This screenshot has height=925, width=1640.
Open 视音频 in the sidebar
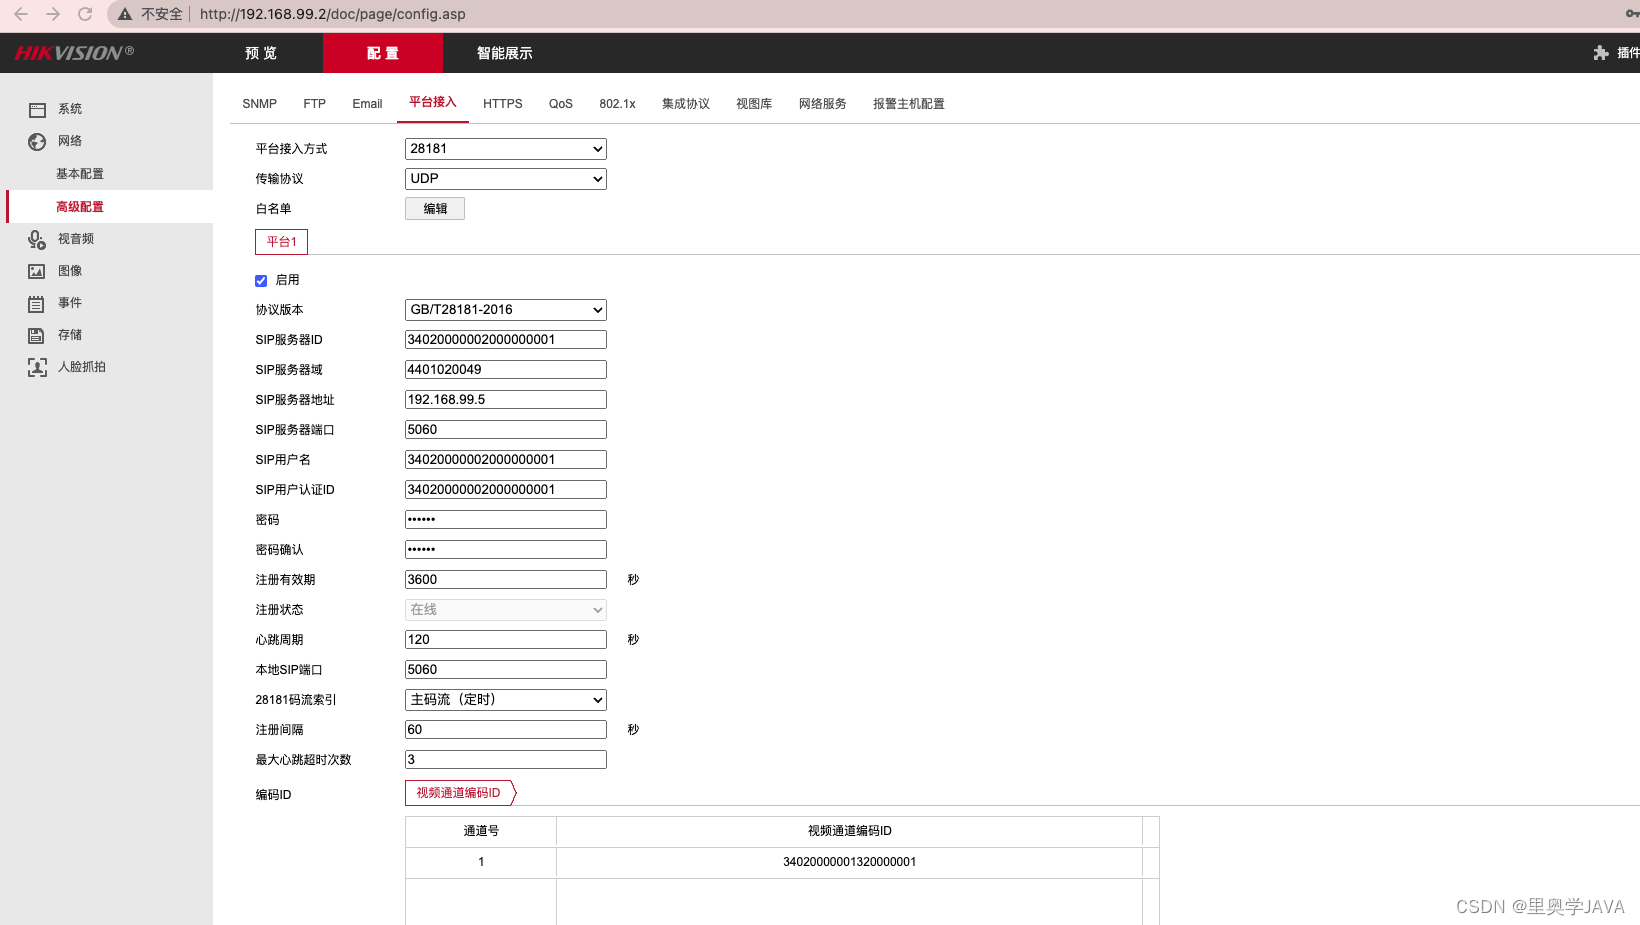point(76,239)
